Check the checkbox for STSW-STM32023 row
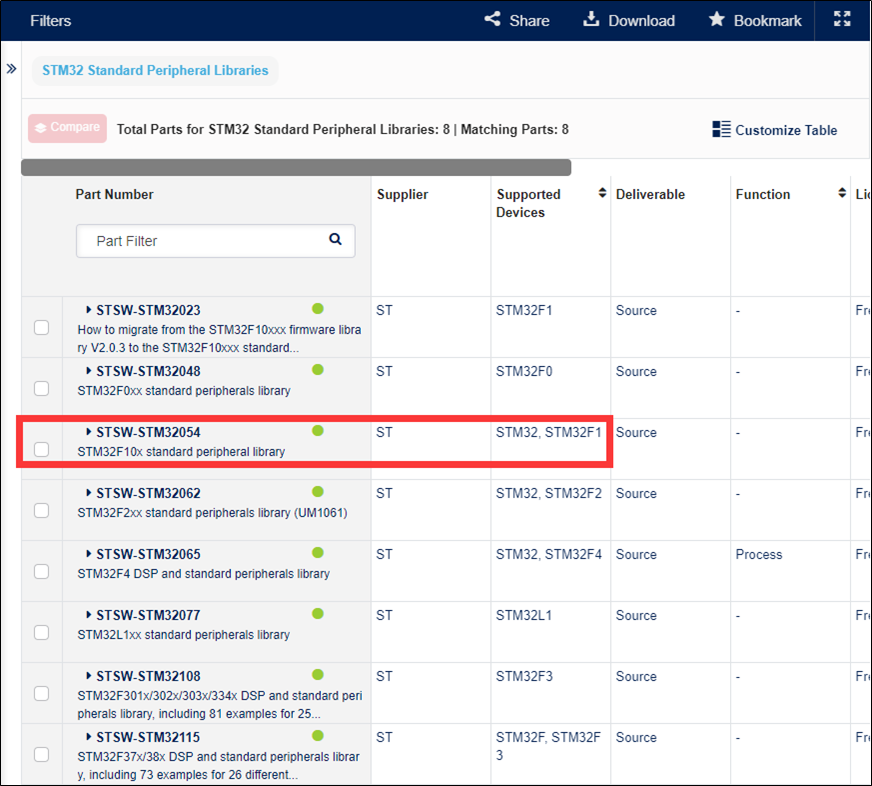The width and height of the screenshot is (872, 786). pyautogui.click(x=41, y=327)
